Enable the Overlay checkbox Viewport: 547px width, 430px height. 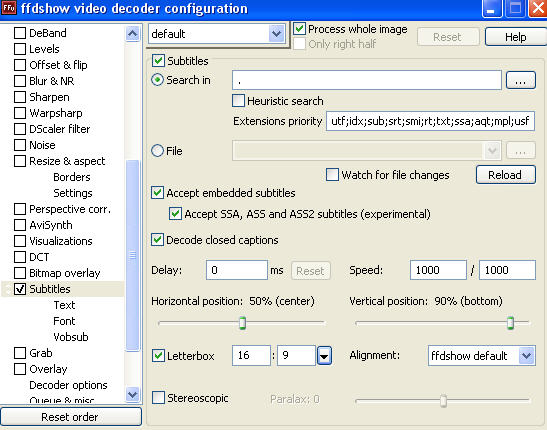coord(20,369)
